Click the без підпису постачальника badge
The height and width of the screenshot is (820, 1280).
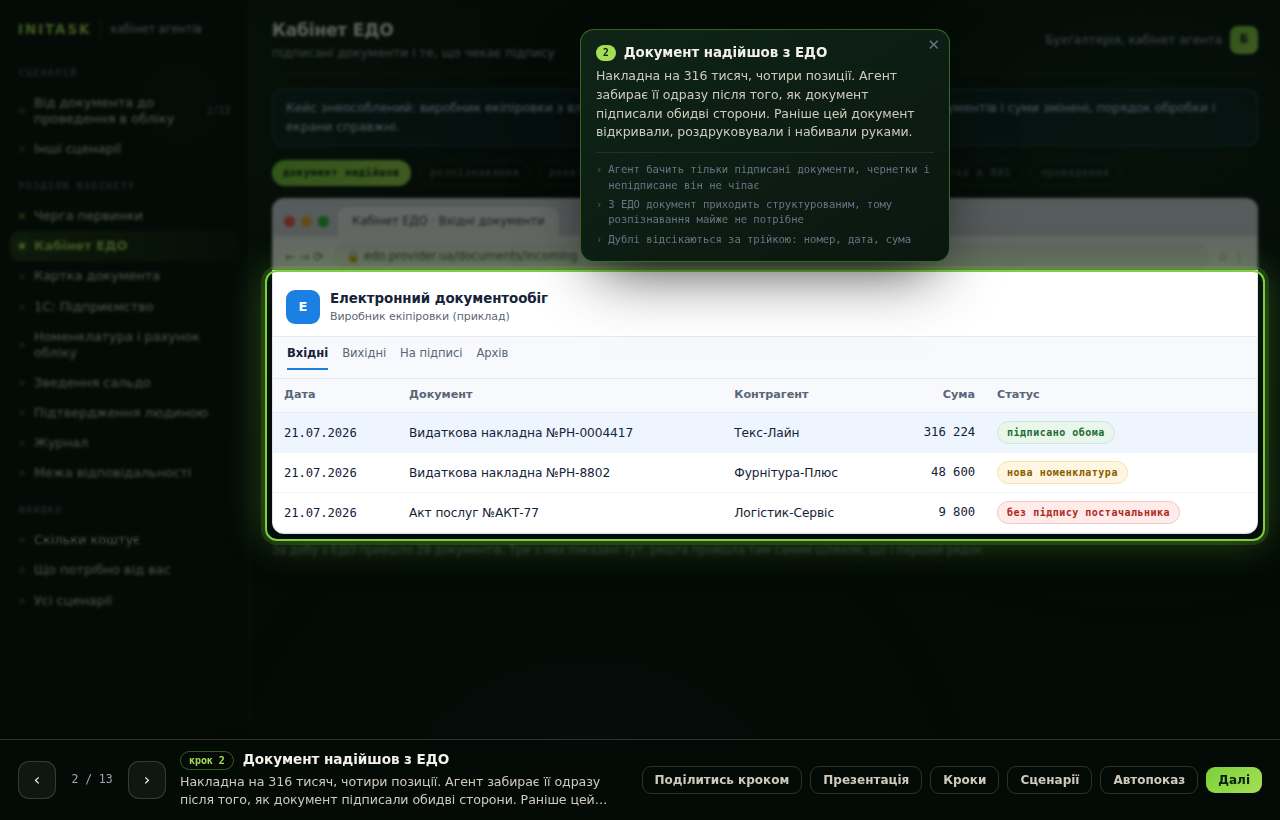(1088, 513)
